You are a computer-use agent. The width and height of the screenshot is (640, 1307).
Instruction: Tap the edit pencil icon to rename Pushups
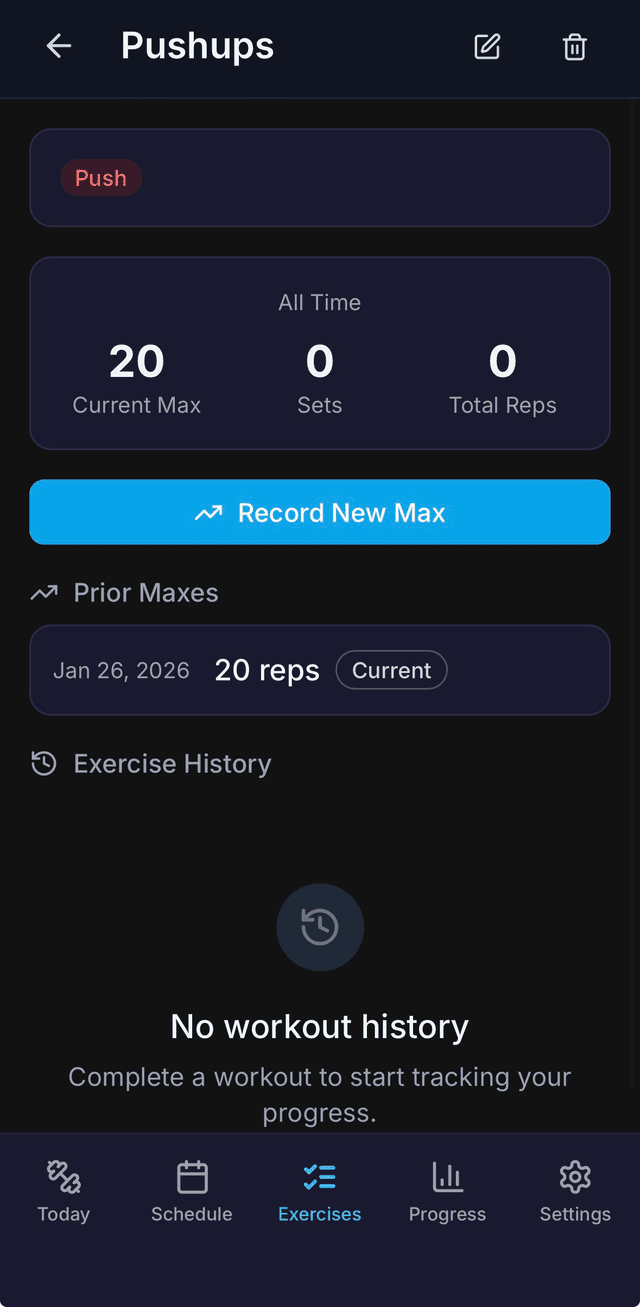[x=487, y=46]
